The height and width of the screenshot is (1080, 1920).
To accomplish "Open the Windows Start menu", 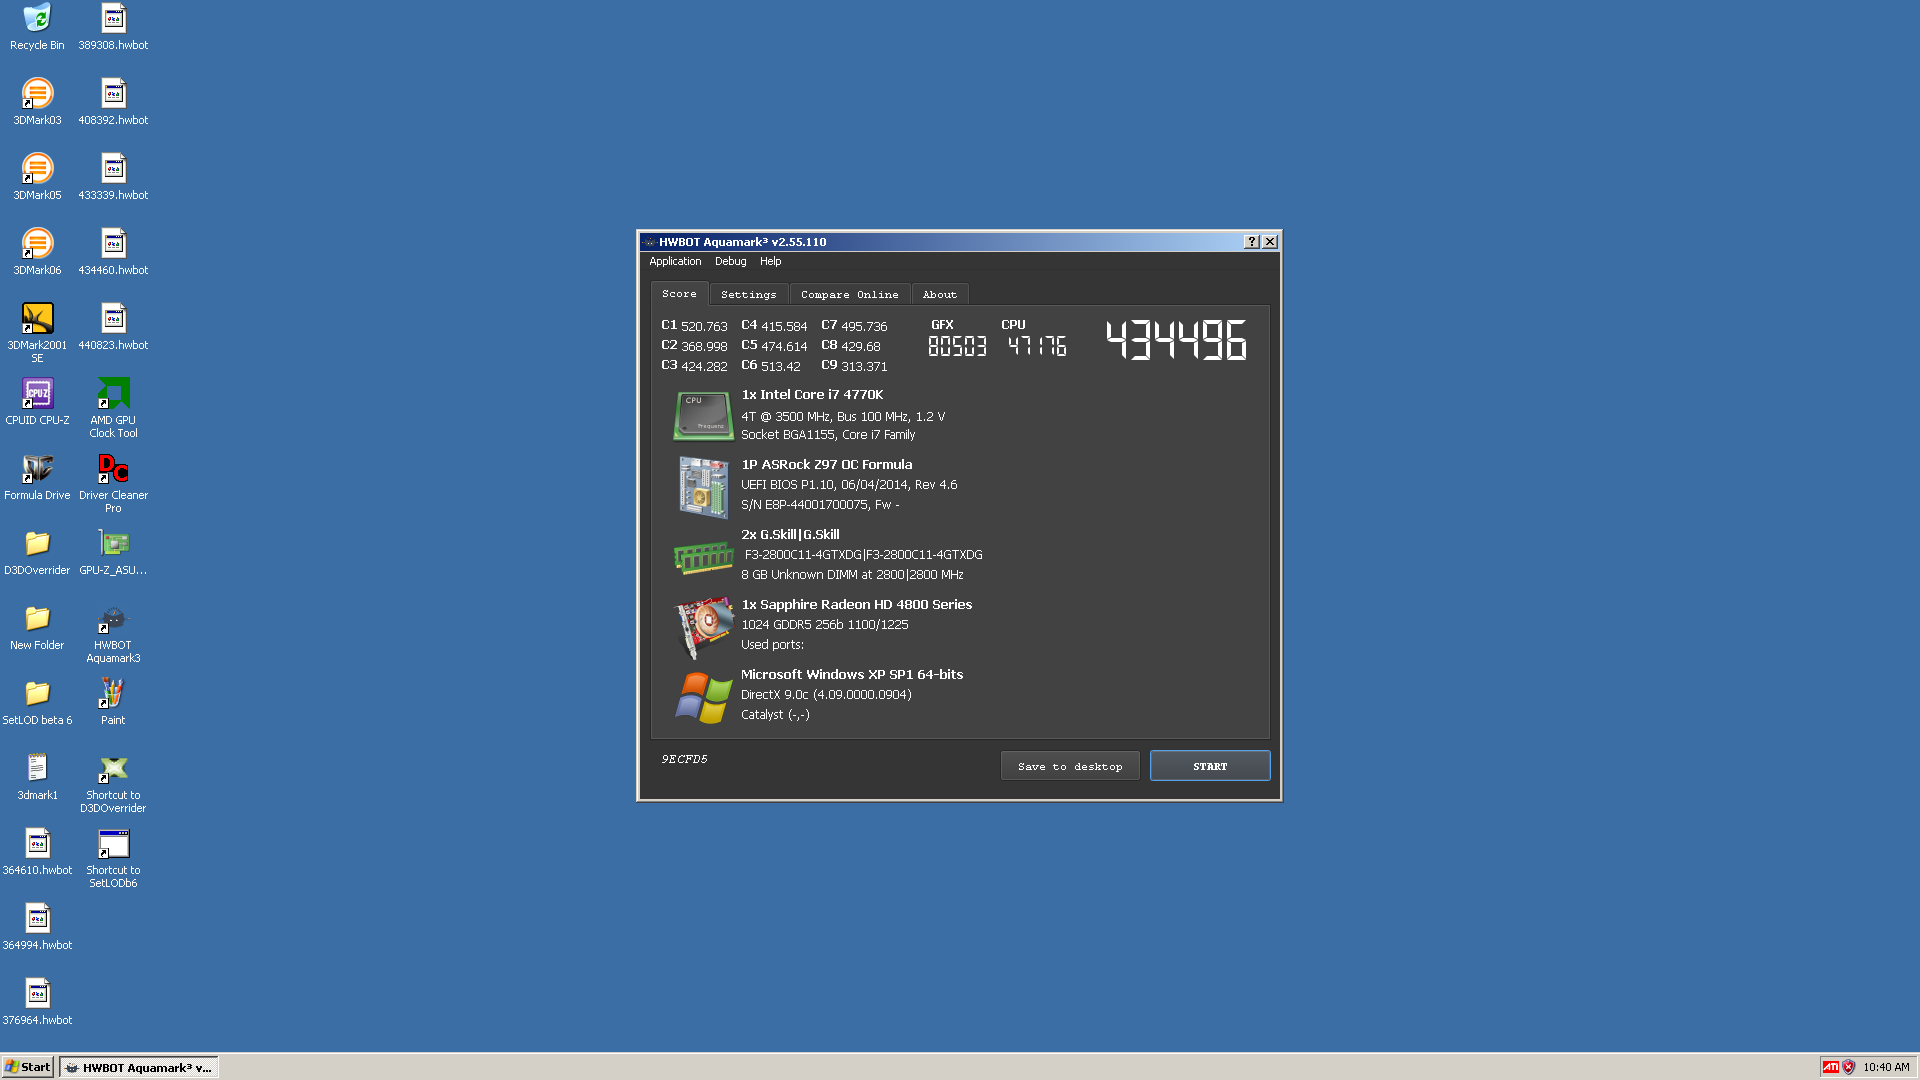I will pos(28,1067).
